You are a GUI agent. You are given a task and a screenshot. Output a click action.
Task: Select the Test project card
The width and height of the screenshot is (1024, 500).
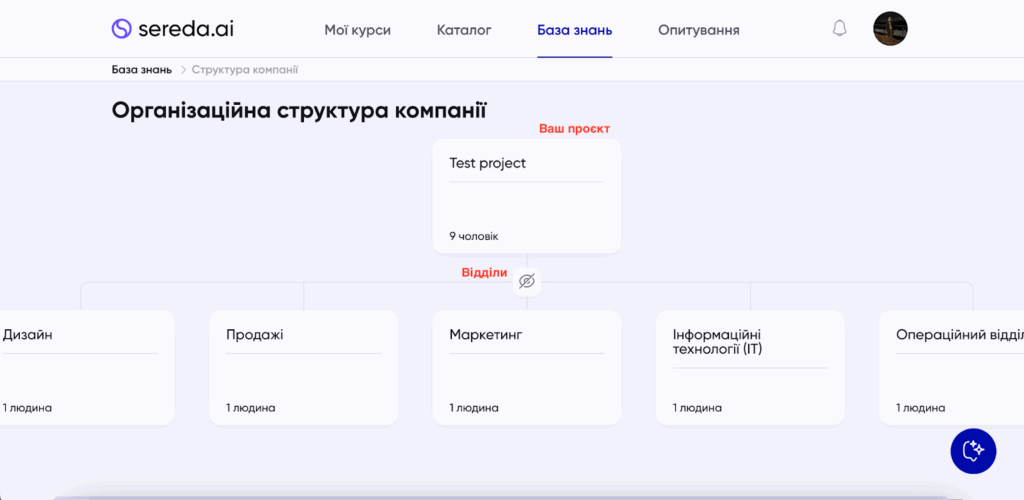click(x=526, y=195)
